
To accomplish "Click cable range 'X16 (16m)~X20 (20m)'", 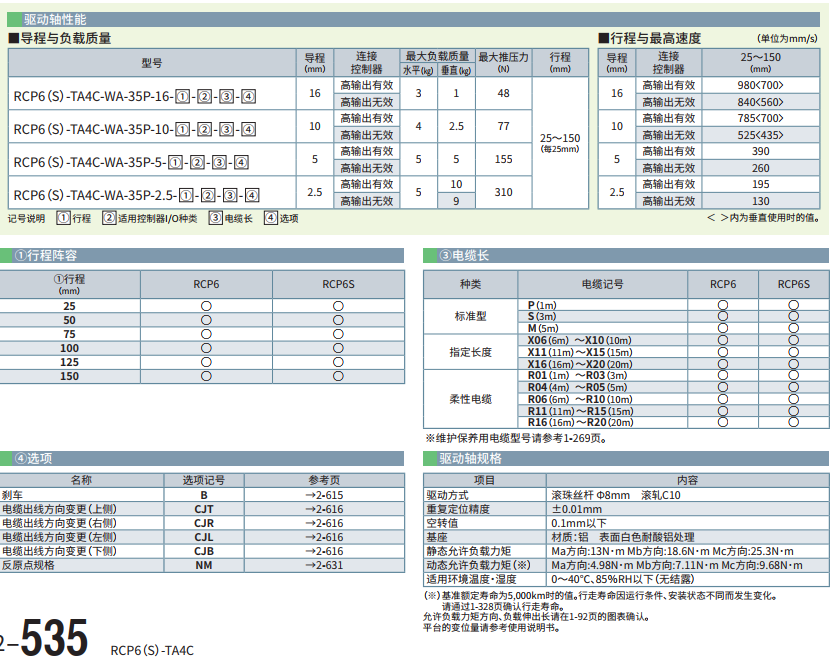I will 580,364.
